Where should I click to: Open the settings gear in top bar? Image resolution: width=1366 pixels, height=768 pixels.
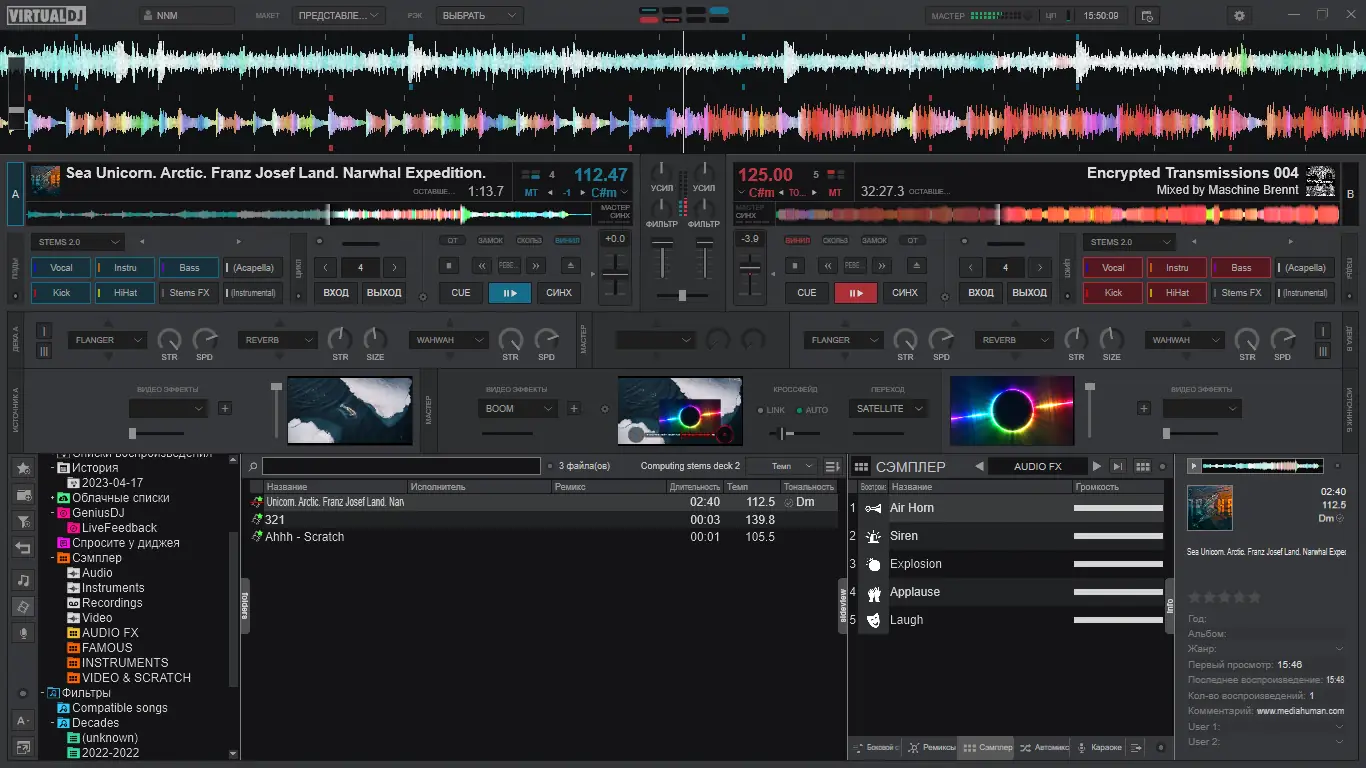pos(1239,16)
